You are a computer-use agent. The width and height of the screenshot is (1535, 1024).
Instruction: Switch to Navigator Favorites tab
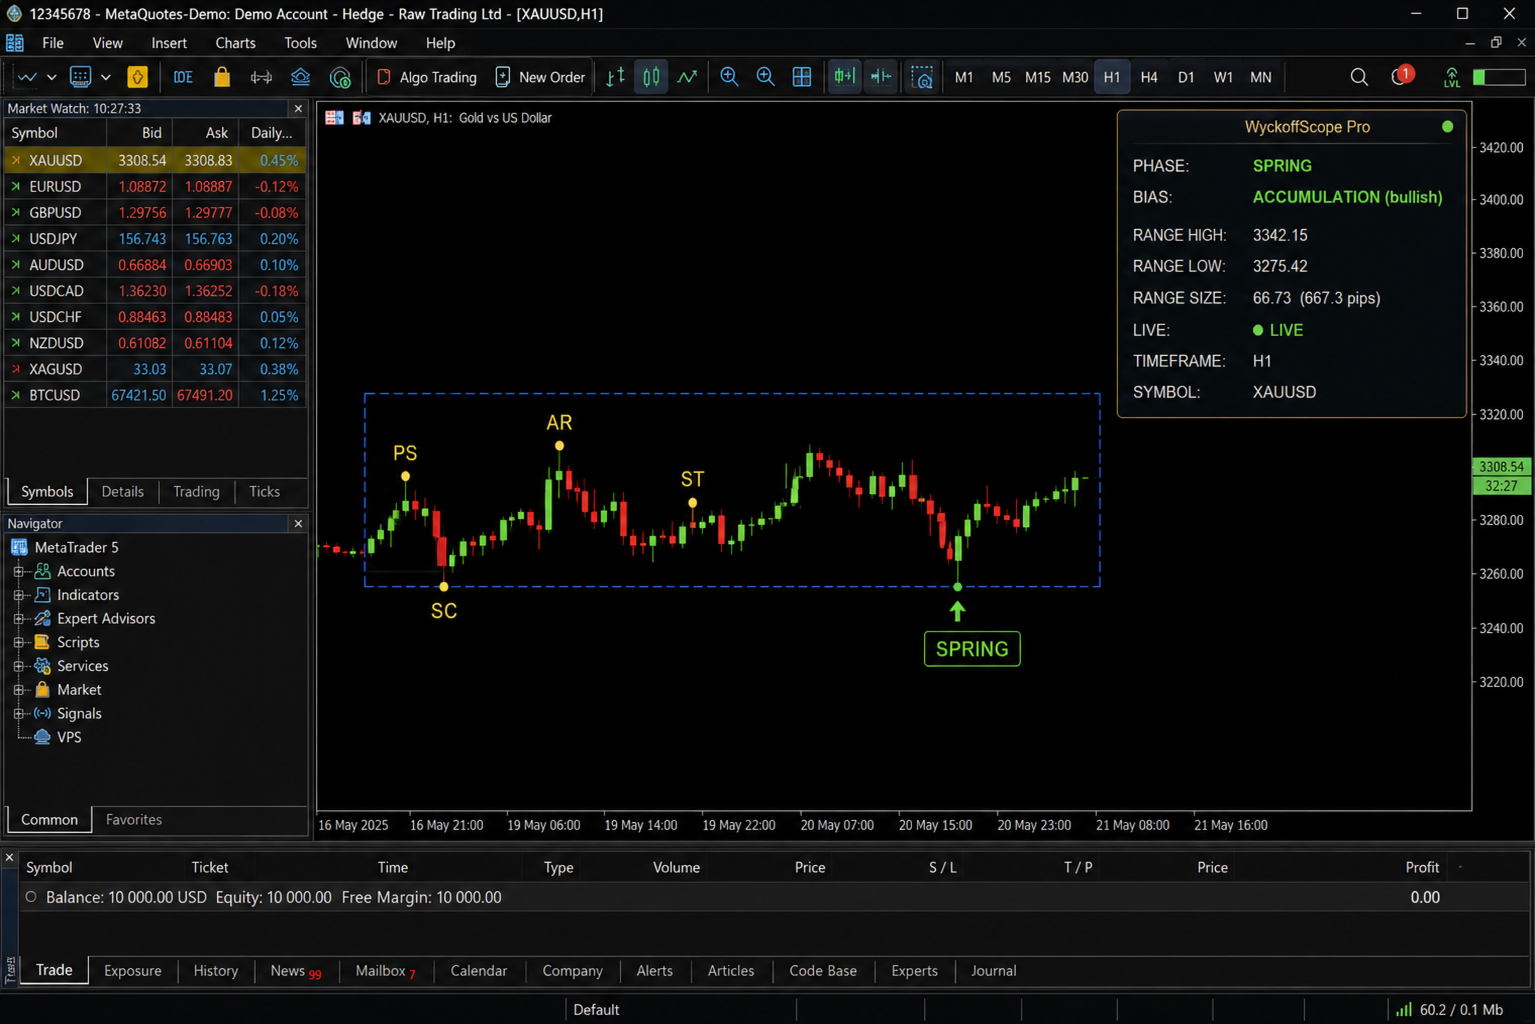point(134,820)
